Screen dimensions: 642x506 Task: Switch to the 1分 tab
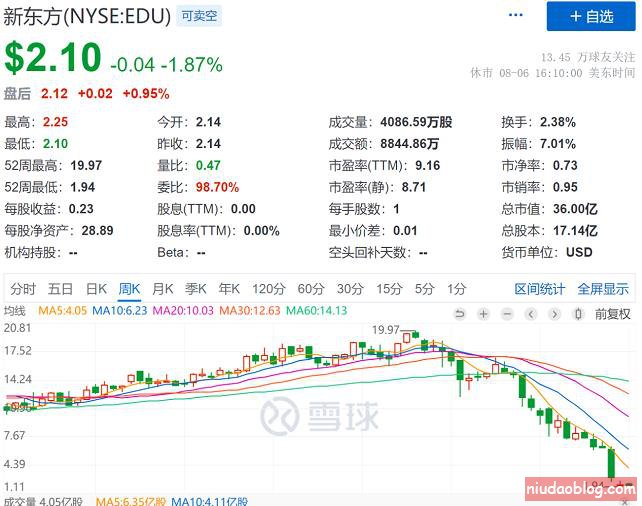point(457,289)
